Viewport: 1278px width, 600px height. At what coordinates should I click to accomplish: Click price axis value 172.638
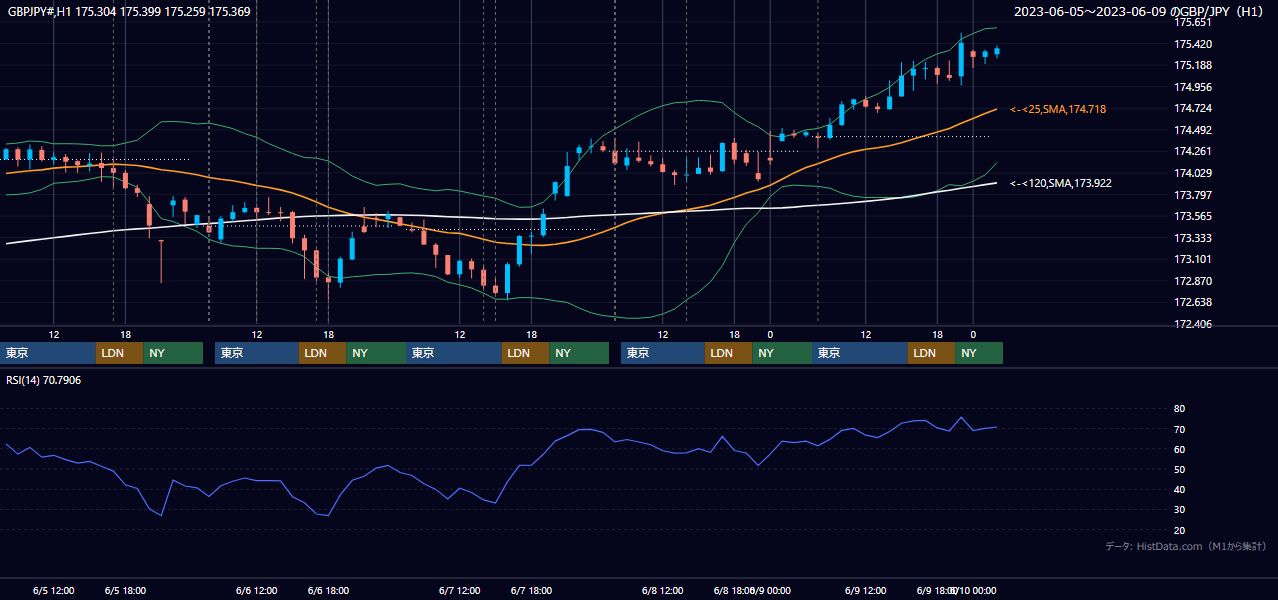1193,303
